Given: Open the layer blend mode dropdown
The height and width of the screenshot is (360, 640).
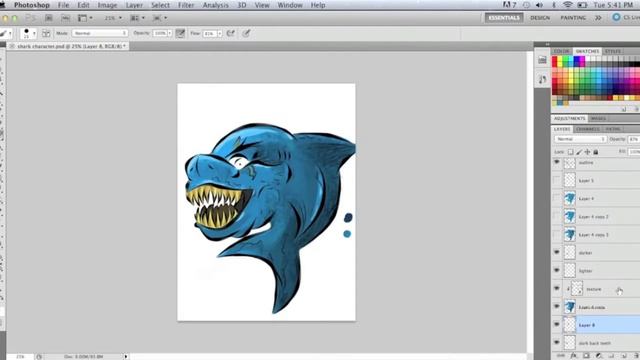Looking at the screenshot, I should pos(580,139).
